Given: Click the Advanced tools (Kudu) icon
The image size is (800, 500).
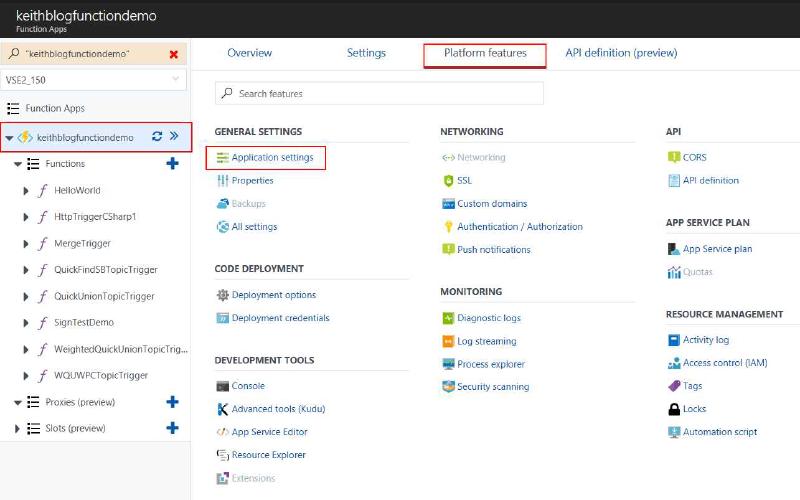Looking at the screenshot, I should point(223,409).
